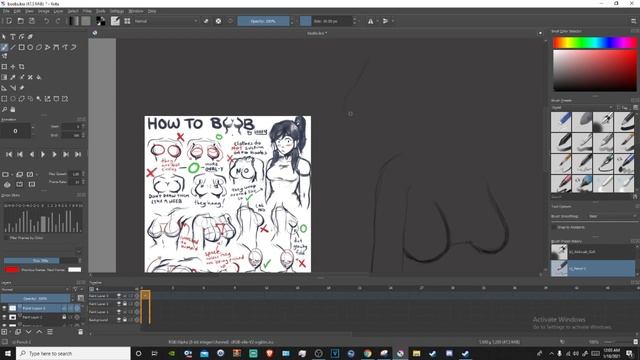This screenshot has width=640, height=360.
Task: Save the document from toolbar
Action: click(32, 21)
